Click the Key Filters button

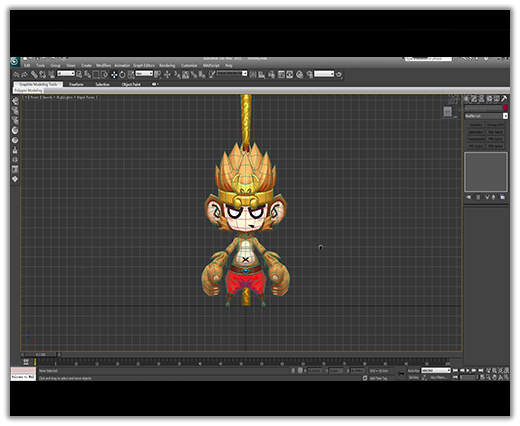coord(438,378)
